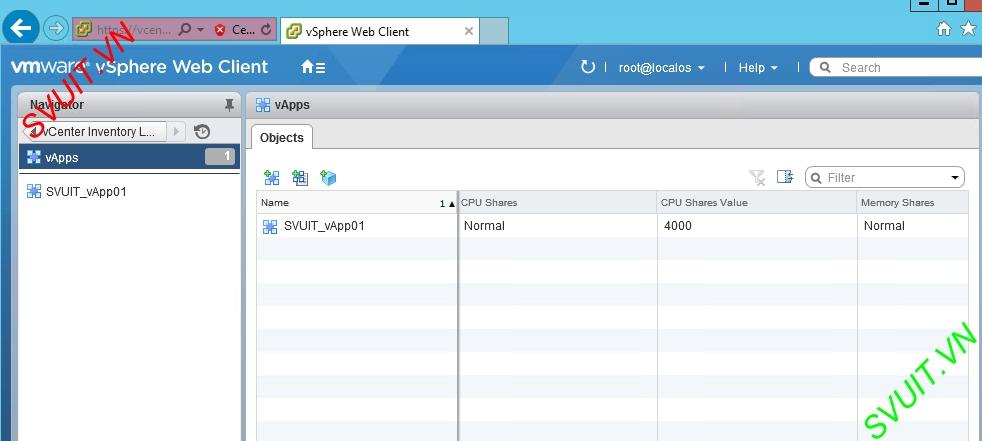Sort by the CPU Shares column header
This screenshot has width=982, height=441.
tap(557, 203)
